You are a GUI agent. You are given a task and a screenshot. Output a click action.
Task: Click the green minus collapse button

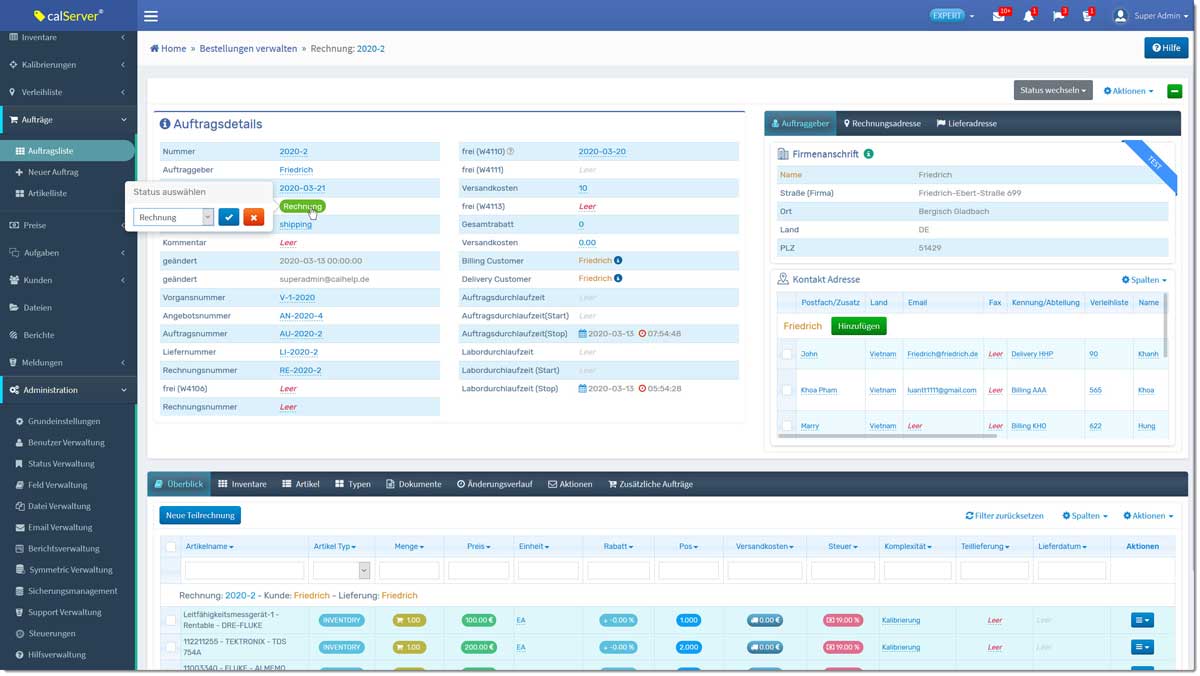[x=1174, y=91]
